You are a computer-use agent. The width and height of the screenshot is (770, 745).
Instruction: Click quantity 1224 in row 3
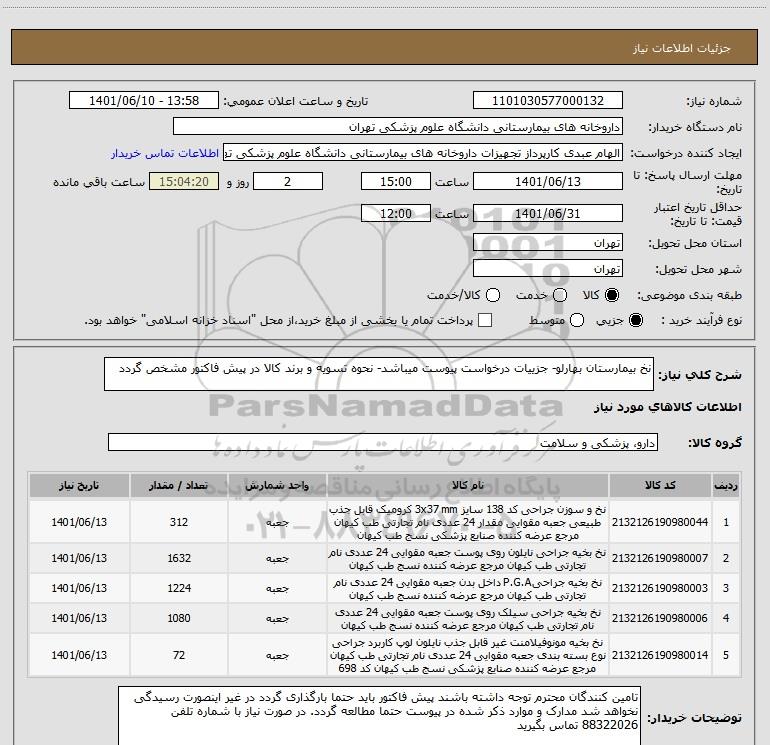(179, 588)
